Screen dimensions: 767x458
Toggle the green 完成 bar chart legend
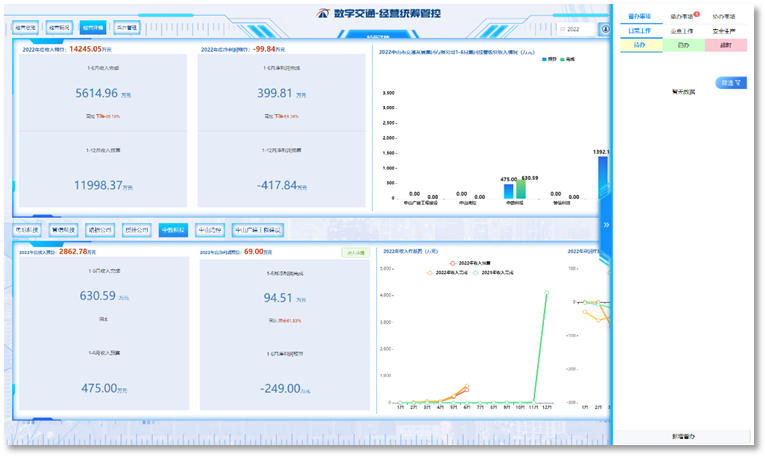click(567, 59)
